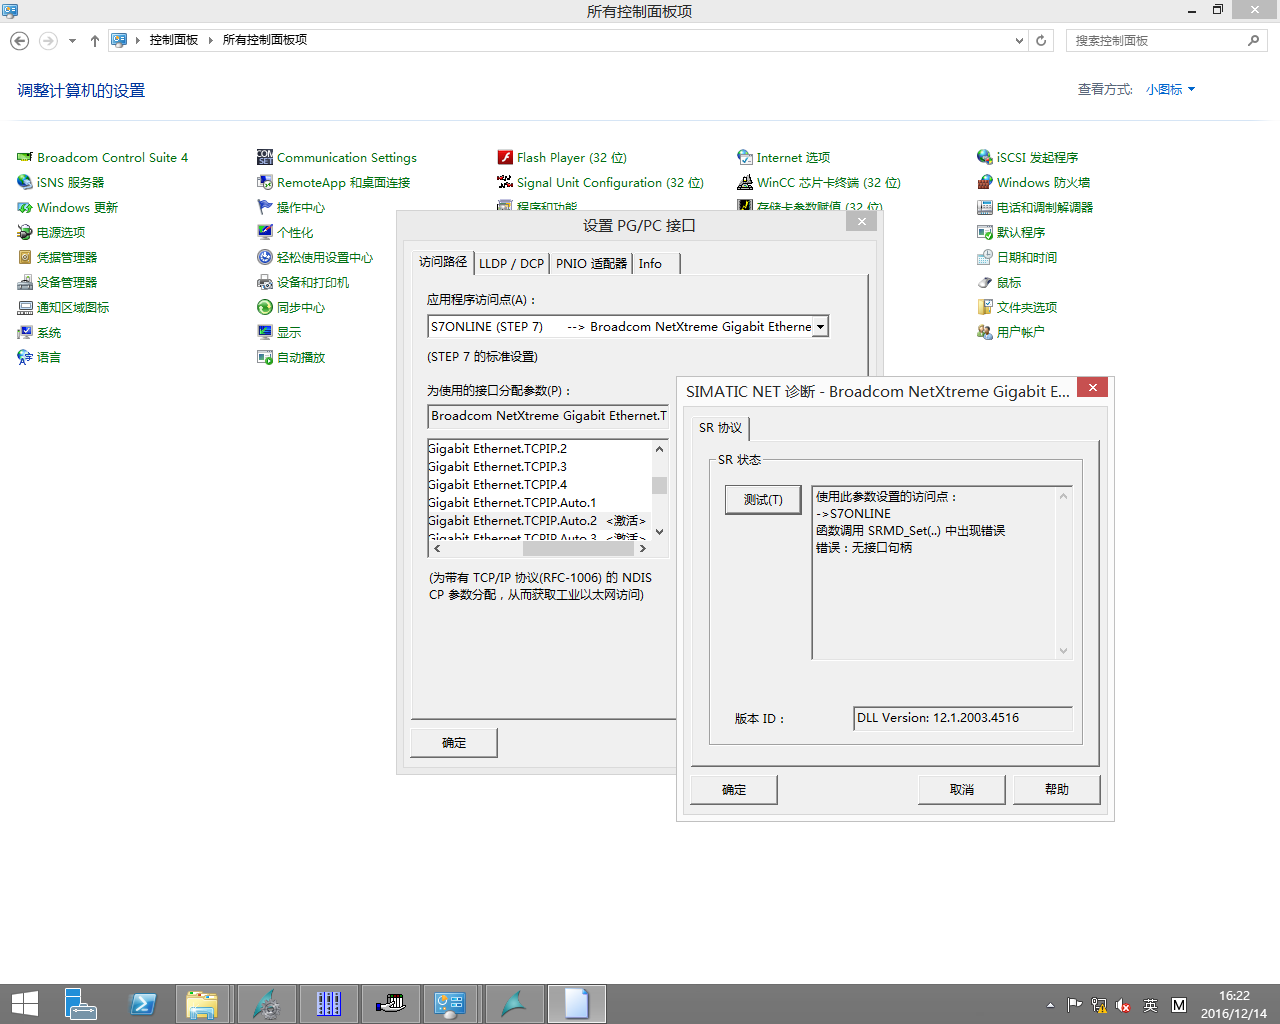
Task: Select SR 协议 tab in diagnostics dialog
Action: tap(720, 428)
